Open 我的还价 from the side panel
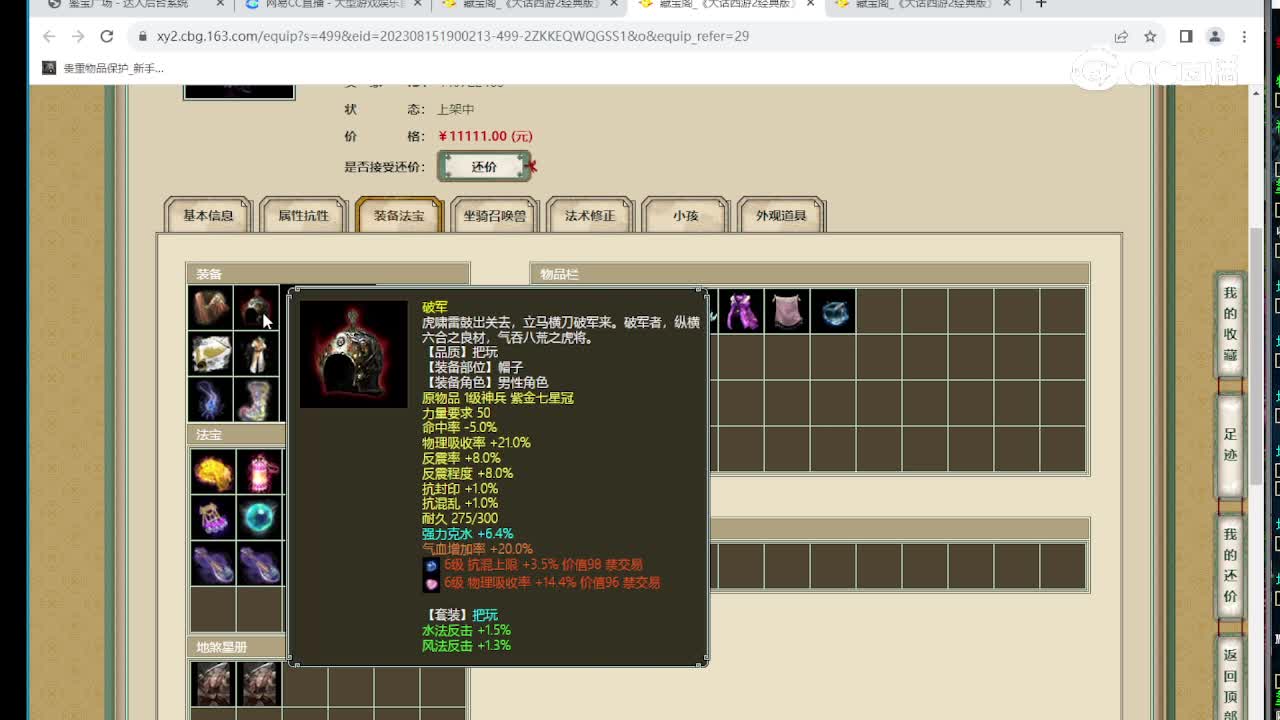The width and height of the screenshot is (1280, 720). pos(1230,565)
